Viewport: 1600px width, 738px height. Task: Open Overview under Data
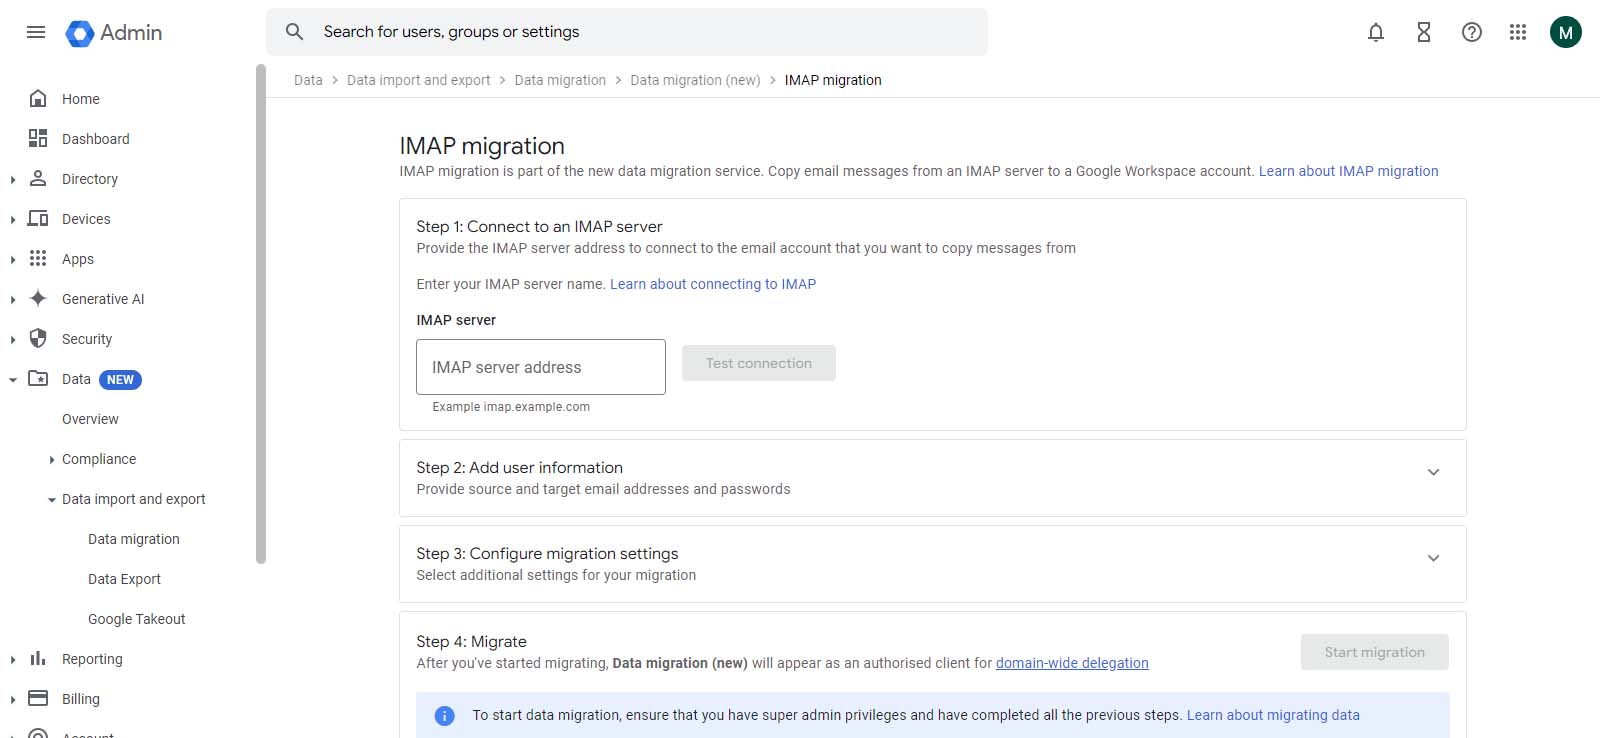coord(90,419)
